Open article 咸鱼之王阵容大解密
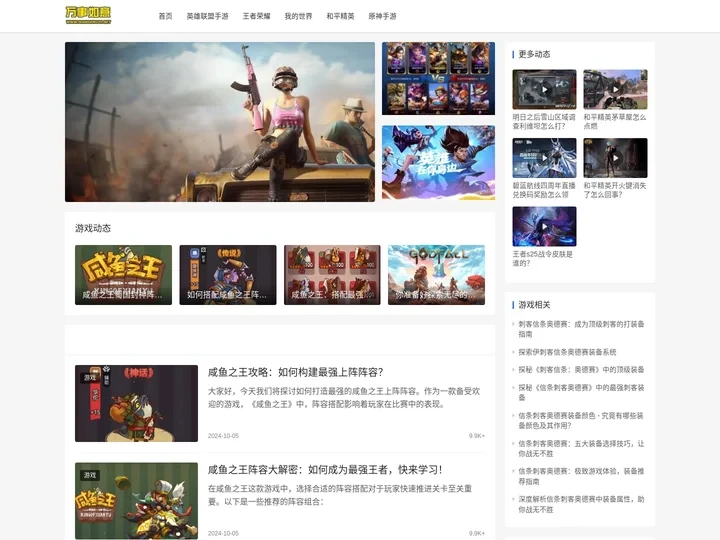This screenshot has height=540, width=720. click(x=325, y=470)
